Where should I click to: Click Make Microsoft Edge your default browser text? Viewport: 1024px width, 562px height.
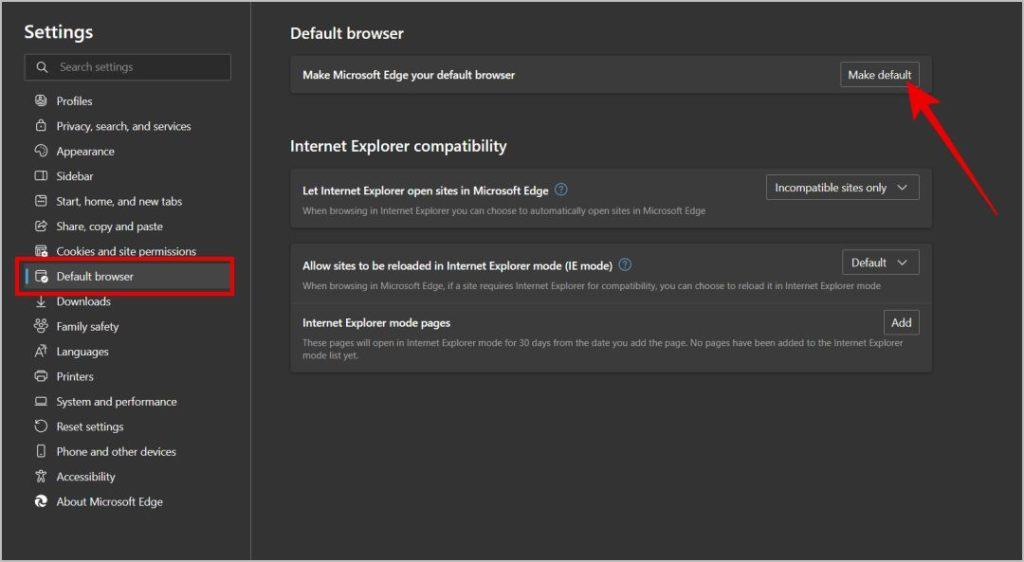[x=409, y=75]
